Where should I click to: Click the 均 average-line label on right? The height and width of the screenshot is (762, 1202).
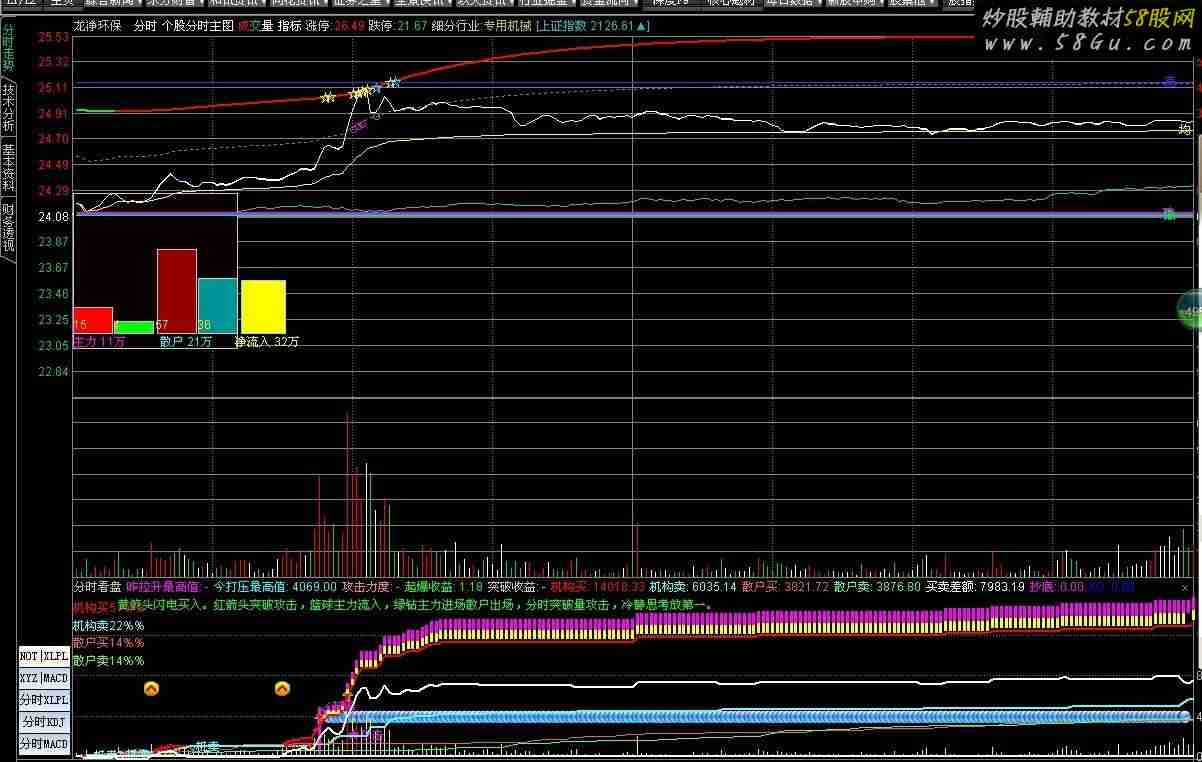1185,129
